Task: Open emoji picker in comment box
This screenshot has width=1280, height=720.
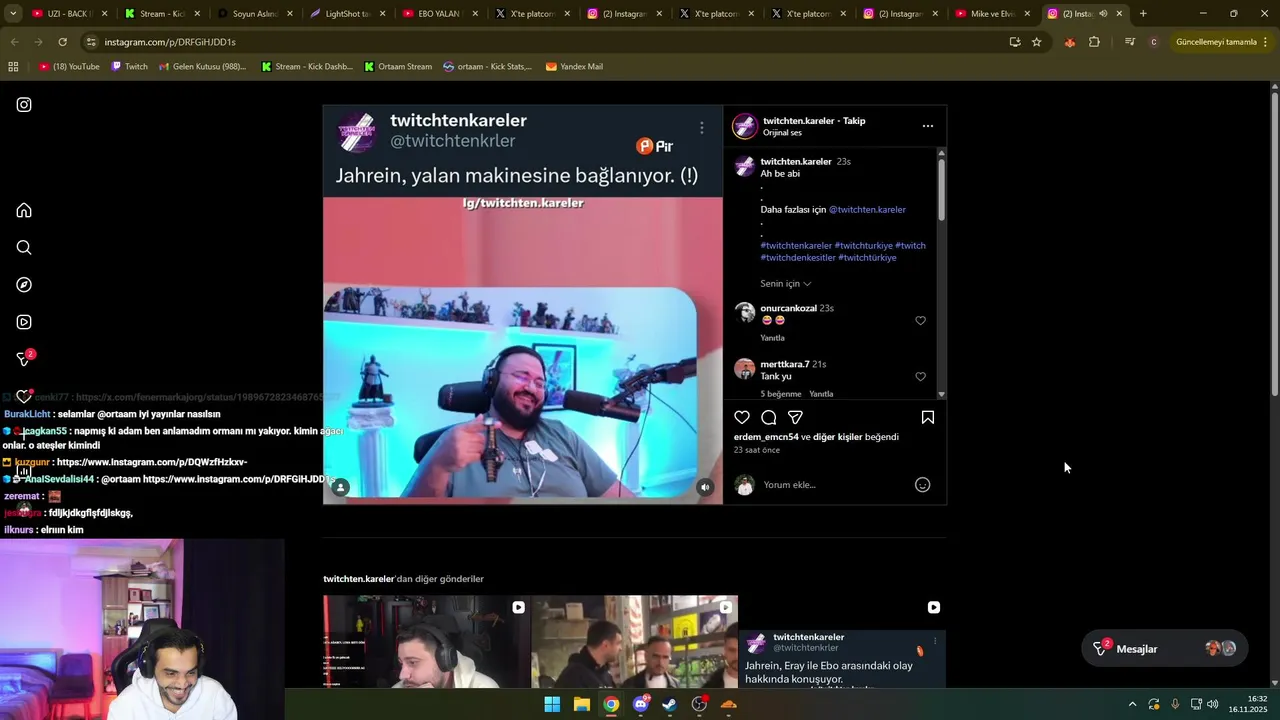Action: (x=923, y=485)
